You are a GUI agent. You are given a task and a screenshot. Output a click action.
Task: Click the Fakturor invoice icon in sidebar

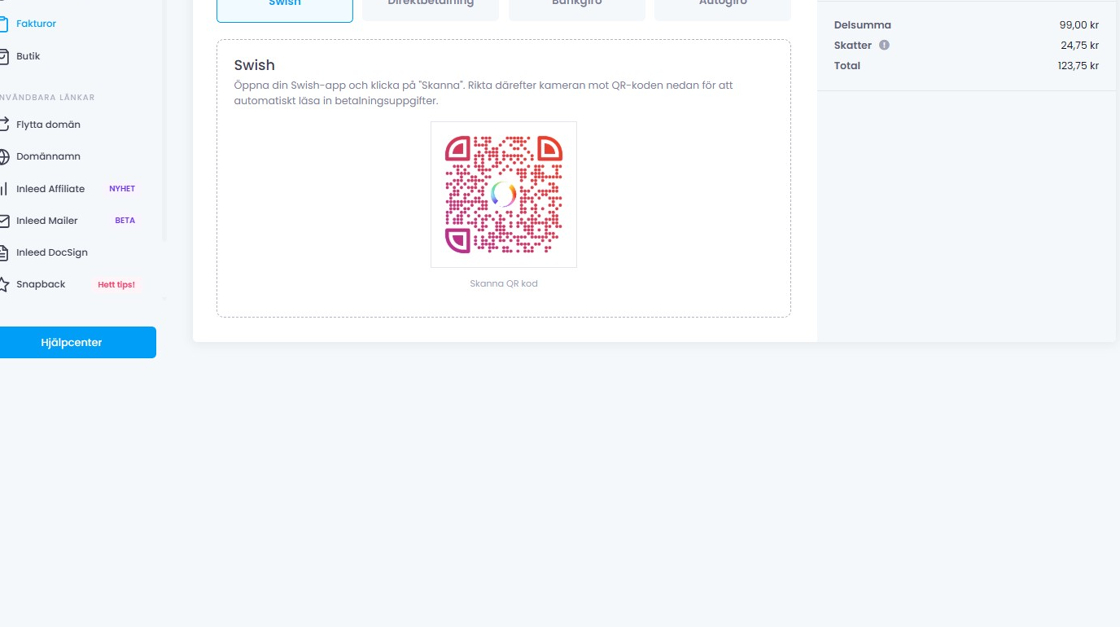point(4,24)
